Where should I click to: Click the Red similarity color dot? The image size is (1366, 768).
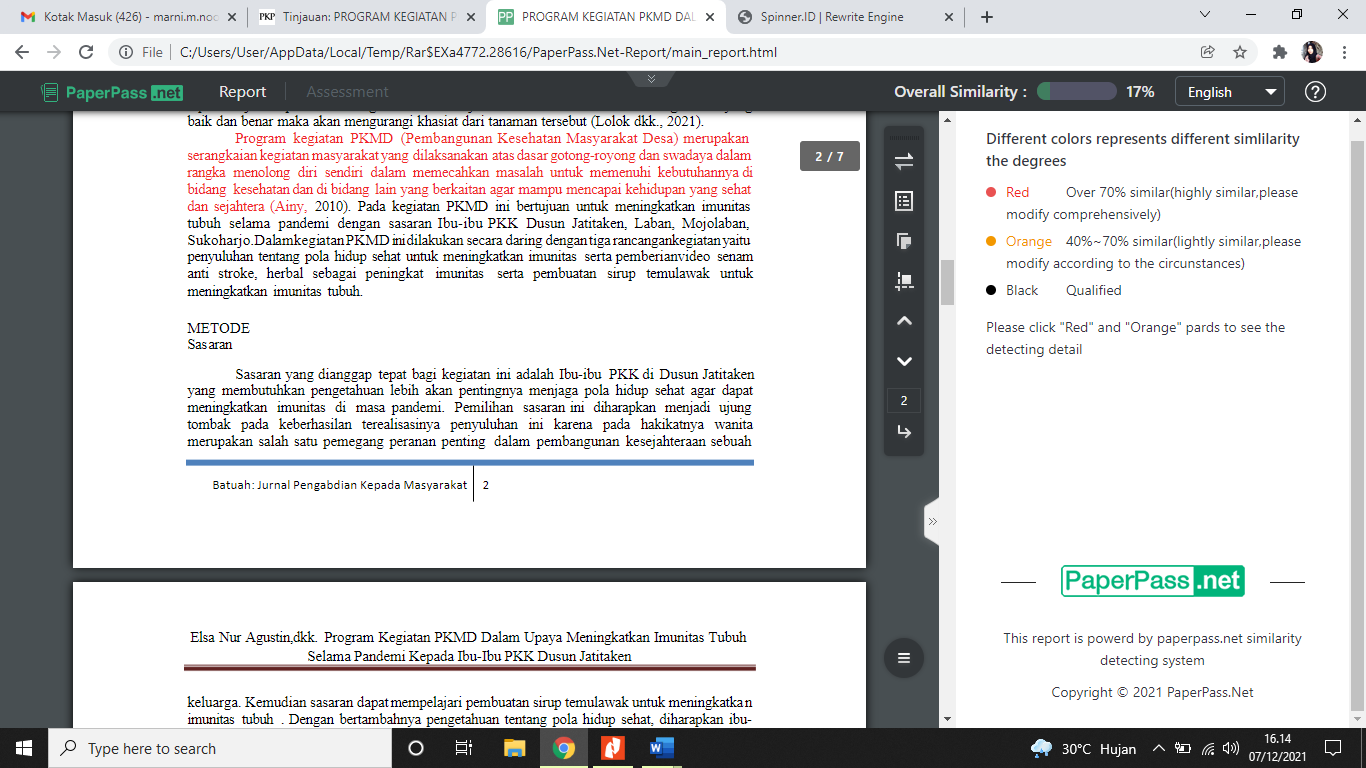(x=991, y=192)
